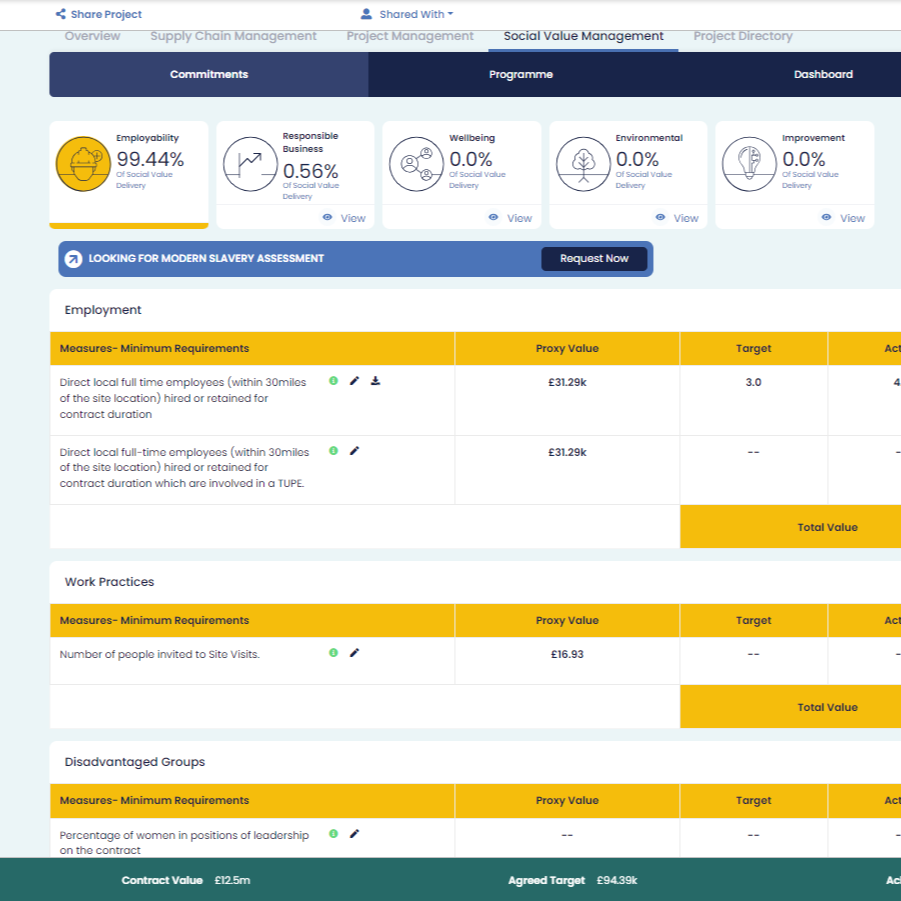This screenshot has width=901, height=901.
Task: Click the Improvement lightbulb icon
Action: click(749, 164)
